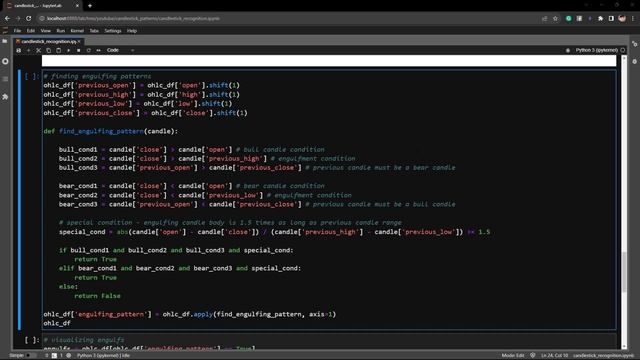Show the table of contents panel
640x360 pixels.
(5, 79)
